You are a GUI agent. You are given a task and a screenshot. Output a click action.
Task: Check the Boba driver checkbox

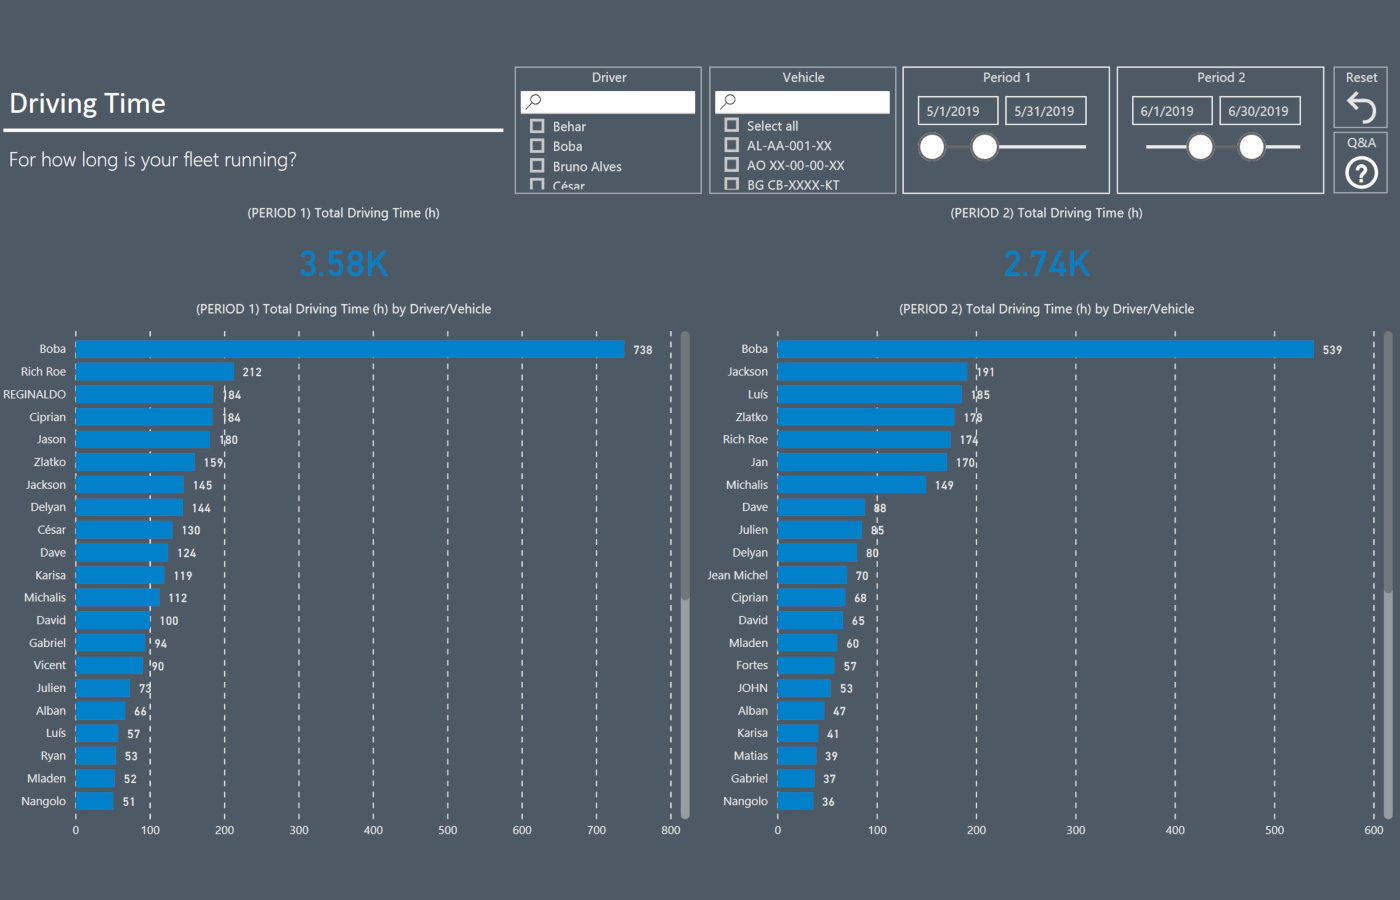537,146
